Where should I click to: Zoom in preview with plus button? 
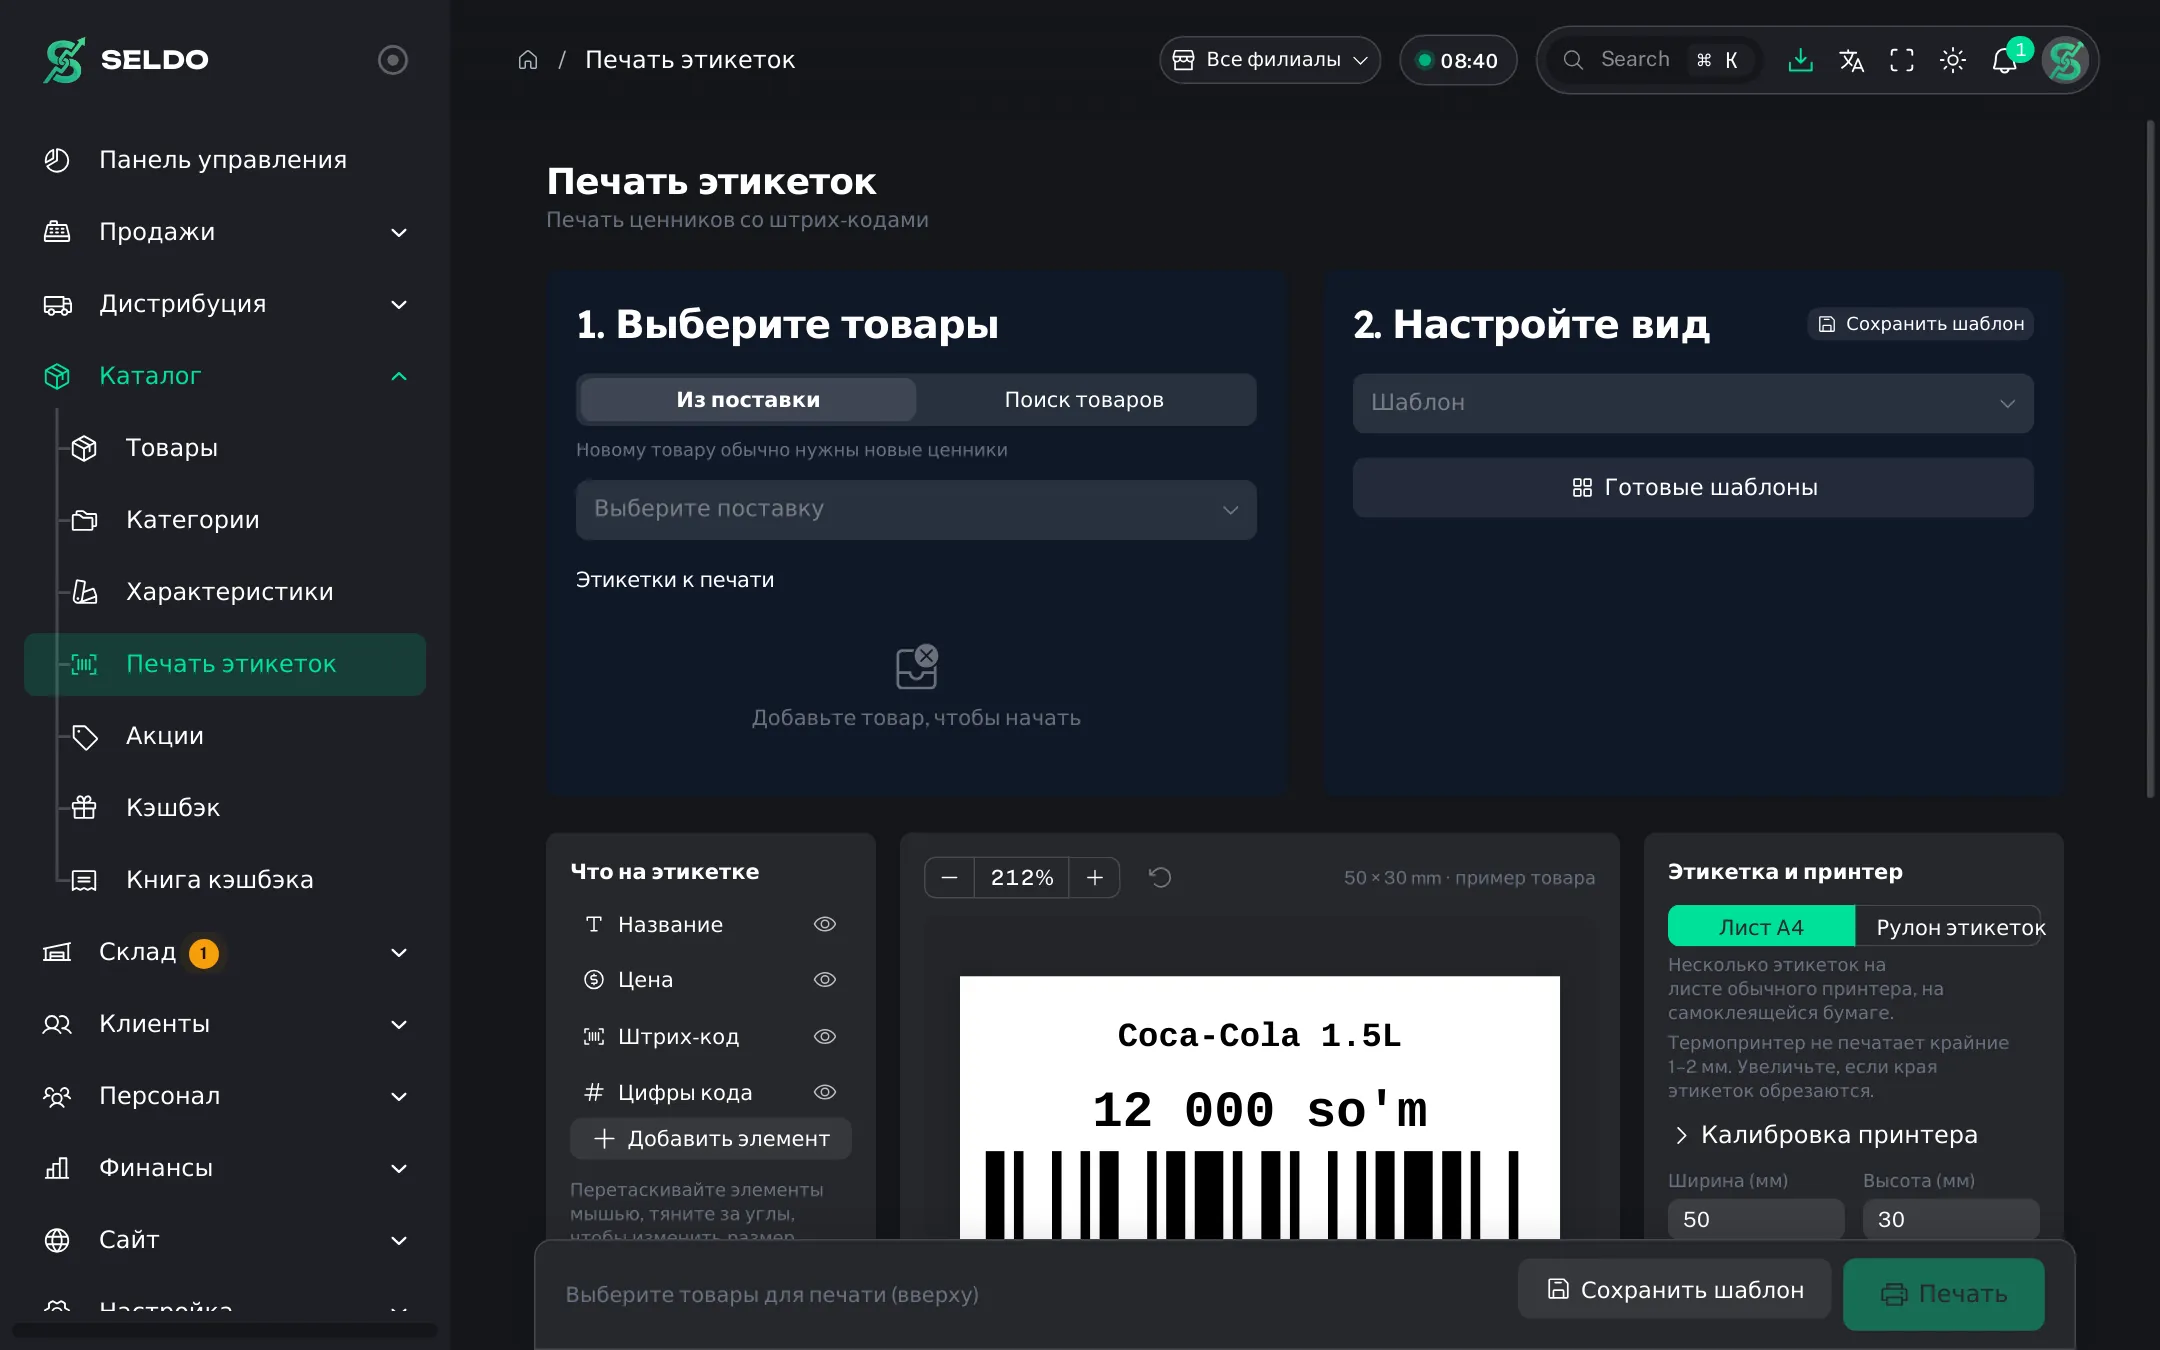click(1095, 878)
